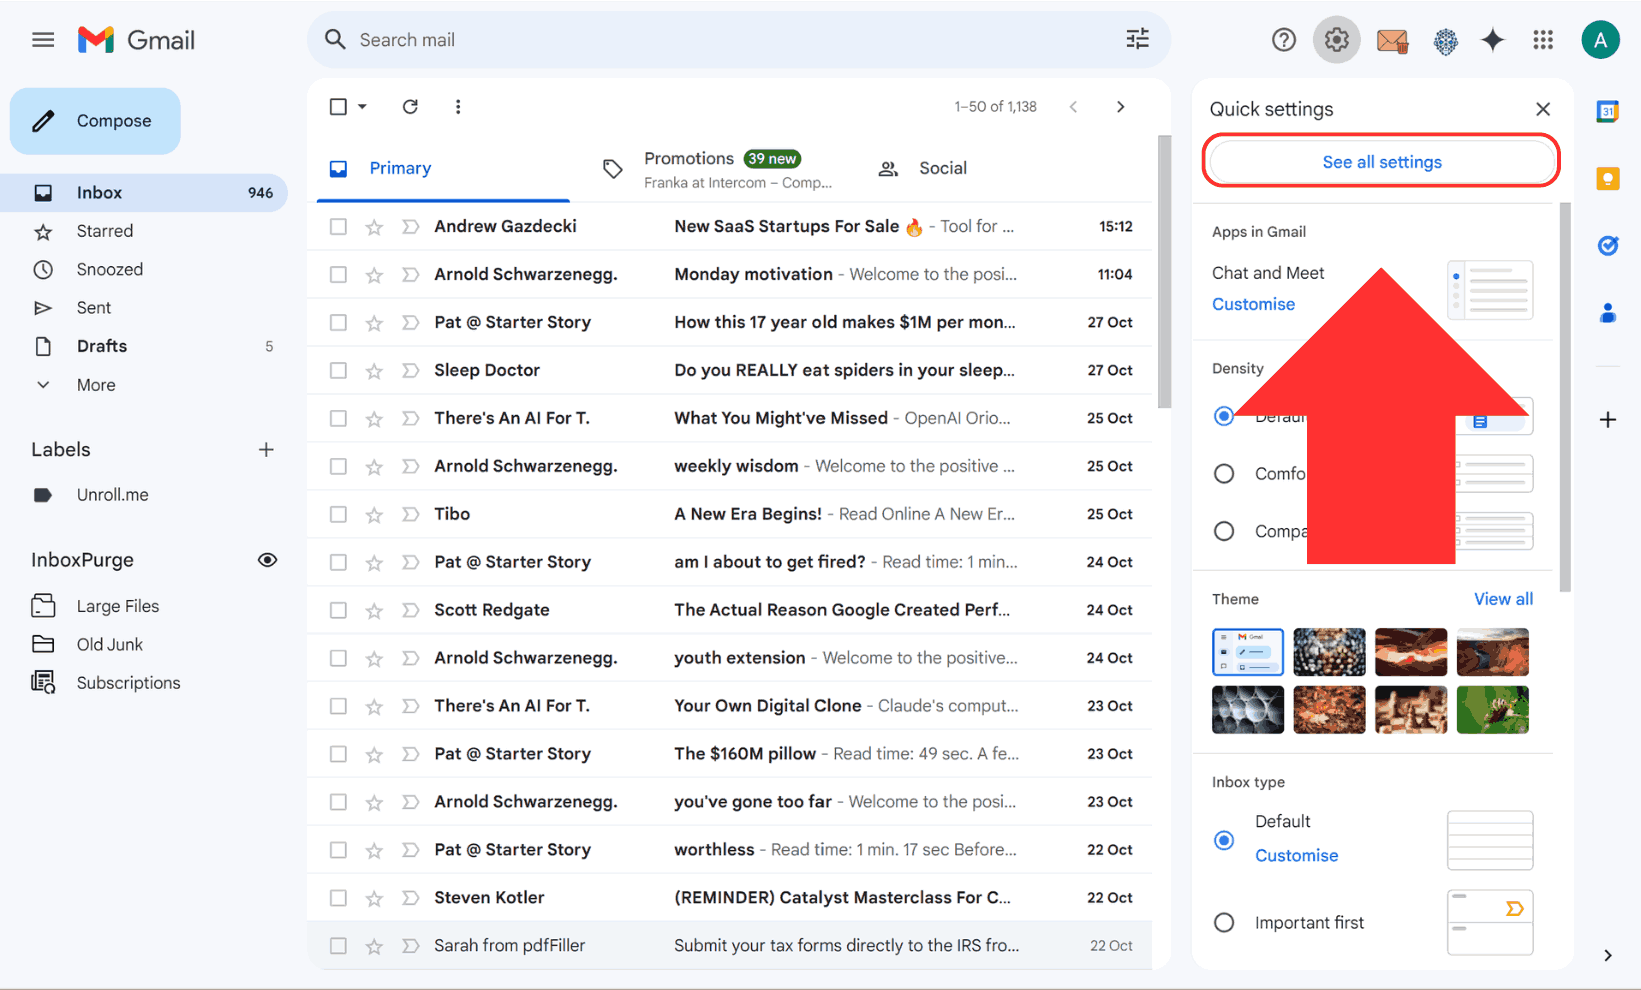1641x990 pixels.
Task: Toggle the InboxPurge visibility eye
Action: coord(267,560)
